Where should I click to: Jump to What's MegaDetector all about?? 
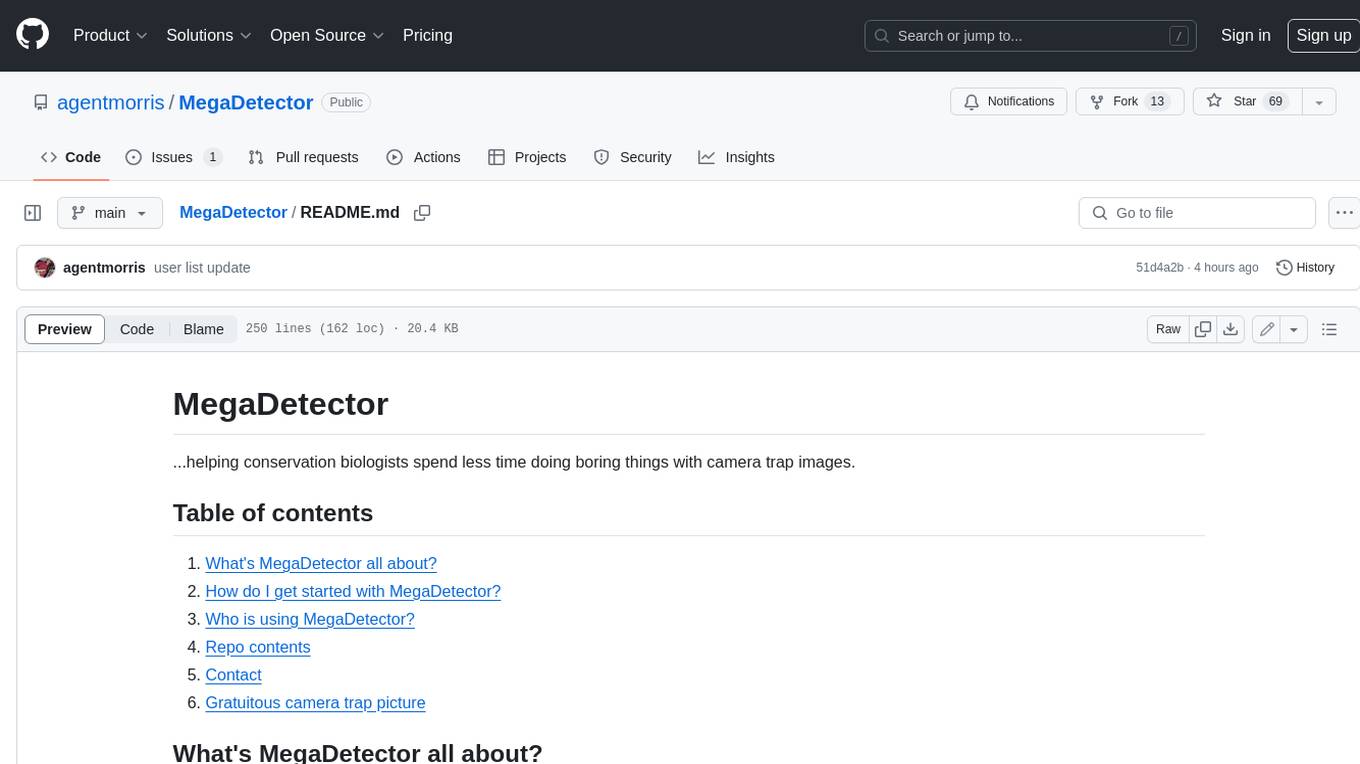click(321, 563)
